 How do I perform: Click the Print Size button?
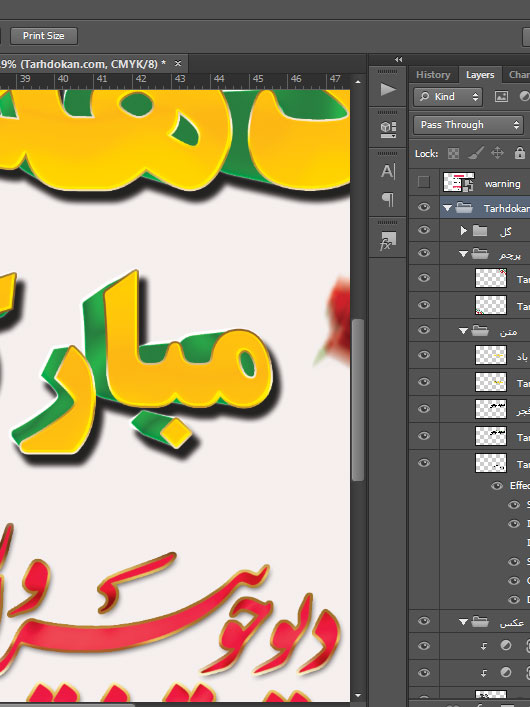click(44, 36)
